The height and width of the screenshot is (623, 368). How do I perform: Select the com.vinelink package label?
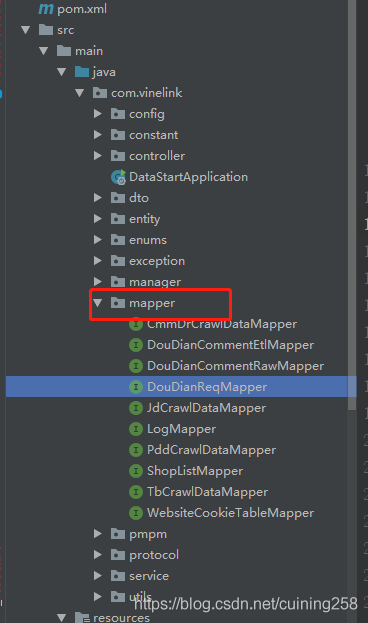coord(147,93)
